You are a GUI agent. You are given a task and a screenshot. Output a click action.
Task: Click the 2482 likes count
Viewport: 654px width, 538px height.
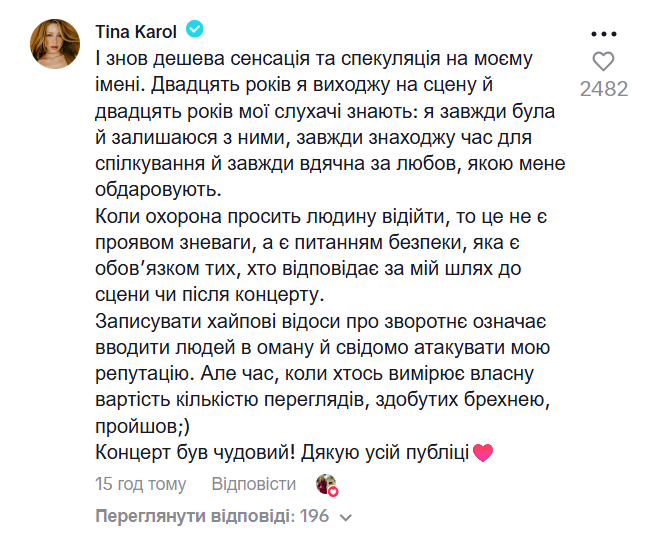(x=603, y=89)
